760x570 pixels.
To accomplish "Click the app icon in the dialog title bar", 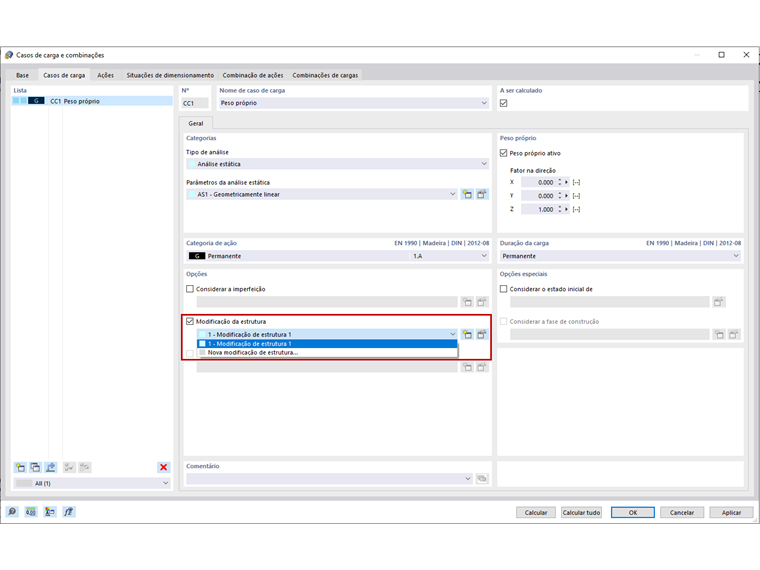I will 9,55.
